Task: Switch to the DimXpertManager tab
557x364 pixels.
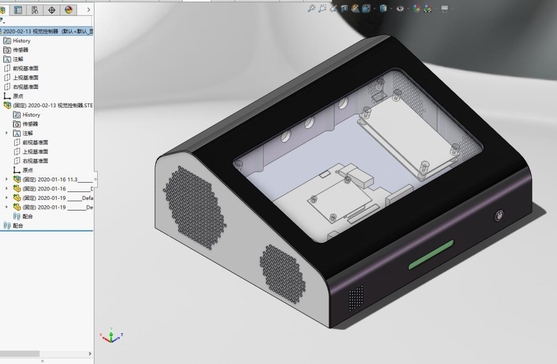Action: click(52, 10)
